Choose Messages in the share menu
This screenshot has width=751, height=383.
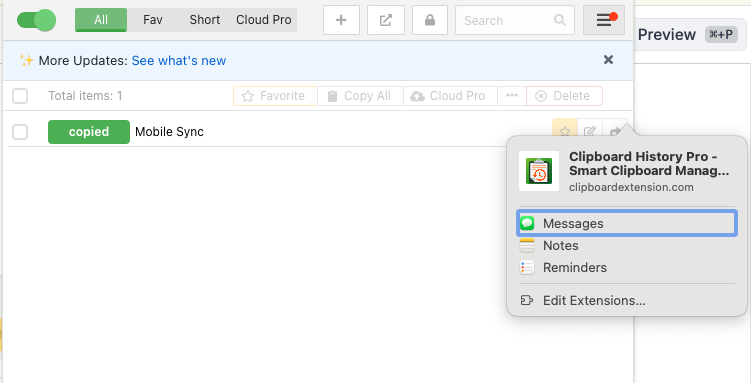(627, 224)
